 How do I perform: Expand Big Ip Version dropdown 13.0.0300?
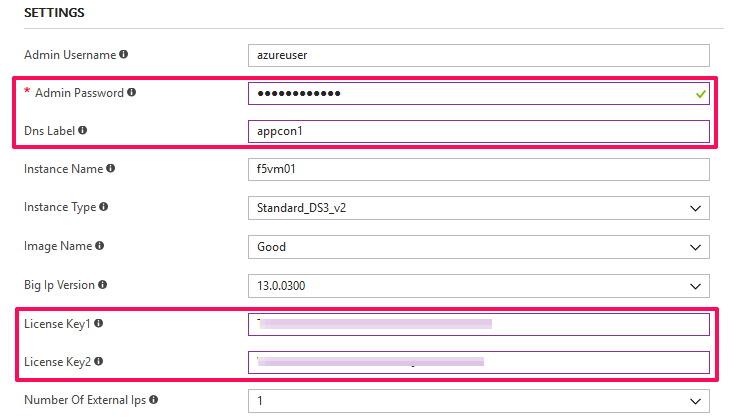[x=479, y=286]
